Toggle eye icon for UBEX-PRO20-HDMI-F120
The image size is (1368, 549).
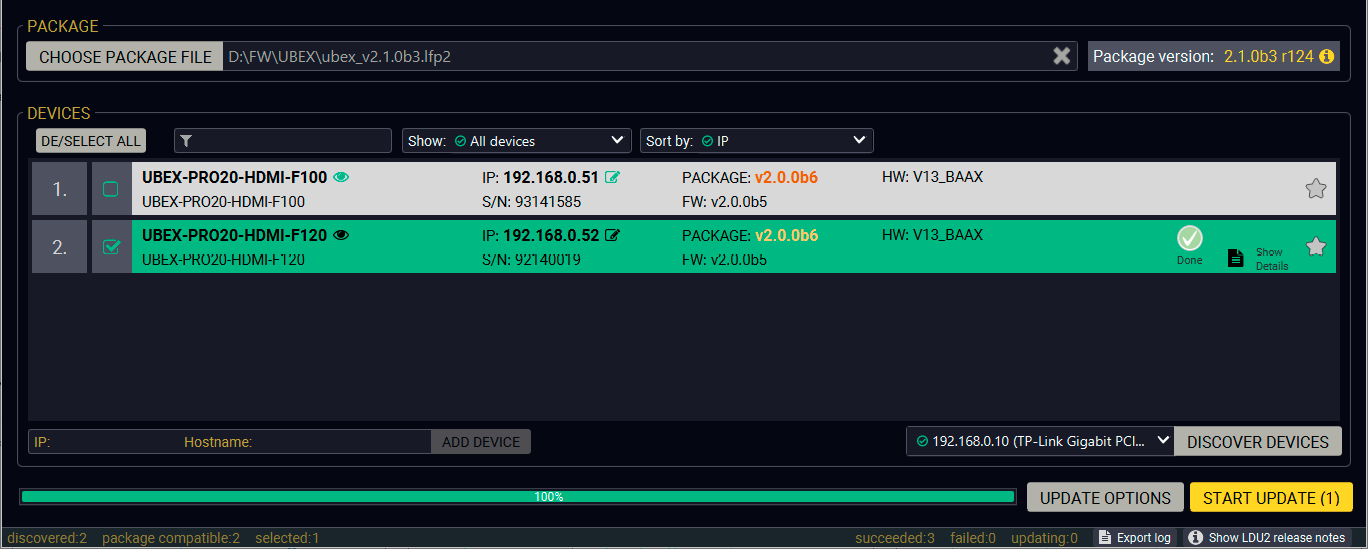coord(341,236)
